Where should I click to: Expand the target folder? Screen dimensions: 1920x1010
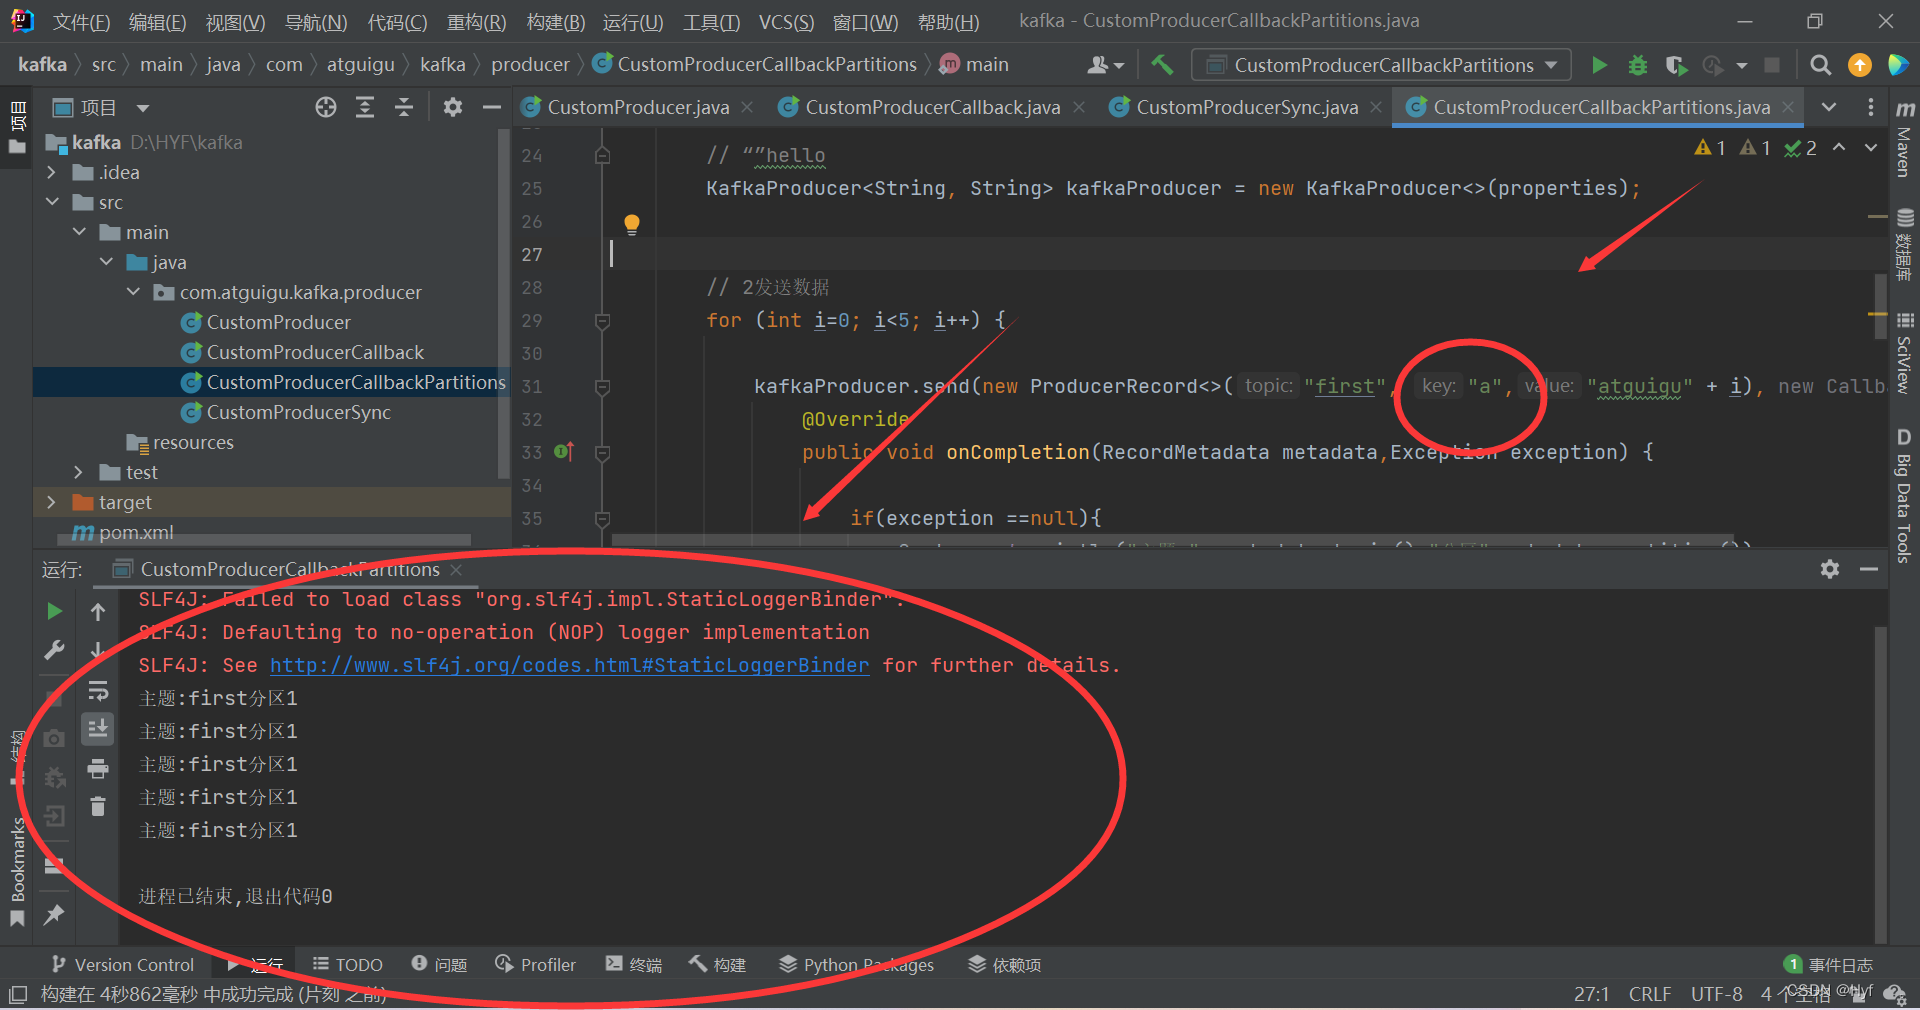tap(52, 502)
